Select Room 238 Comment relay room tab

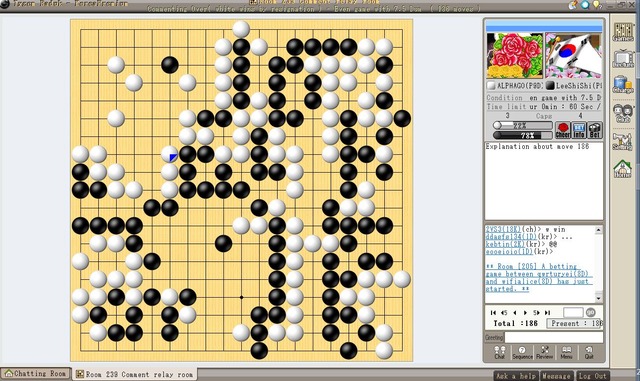tap(135, 374)
